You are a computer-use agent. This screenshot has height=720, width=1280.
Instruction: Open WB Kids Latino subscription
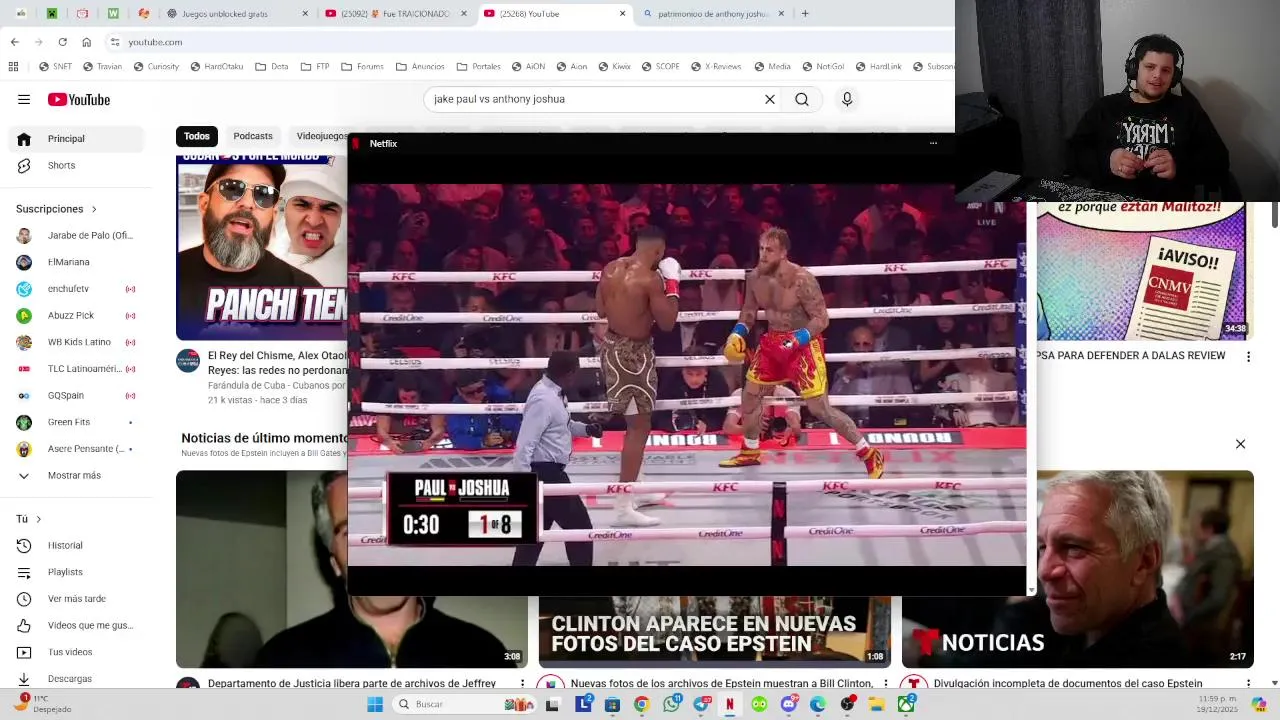click(x=76, y=342)
